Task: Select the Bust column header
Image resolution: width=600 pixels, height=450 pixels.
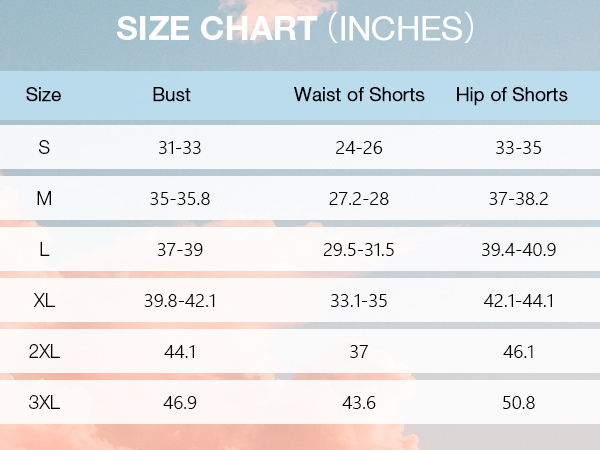Action: click(x=171, y=95)
